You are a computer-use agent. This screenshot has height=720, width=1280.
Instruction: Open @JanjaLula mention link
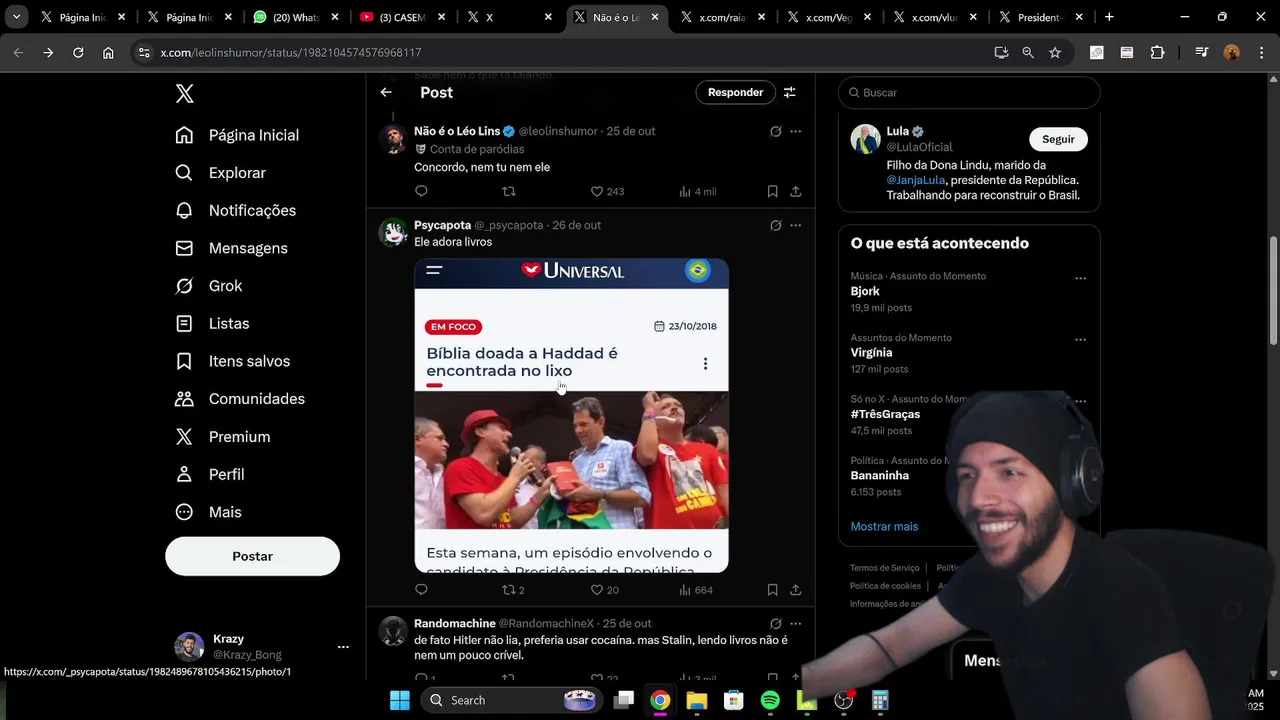(x=915, y=180)
